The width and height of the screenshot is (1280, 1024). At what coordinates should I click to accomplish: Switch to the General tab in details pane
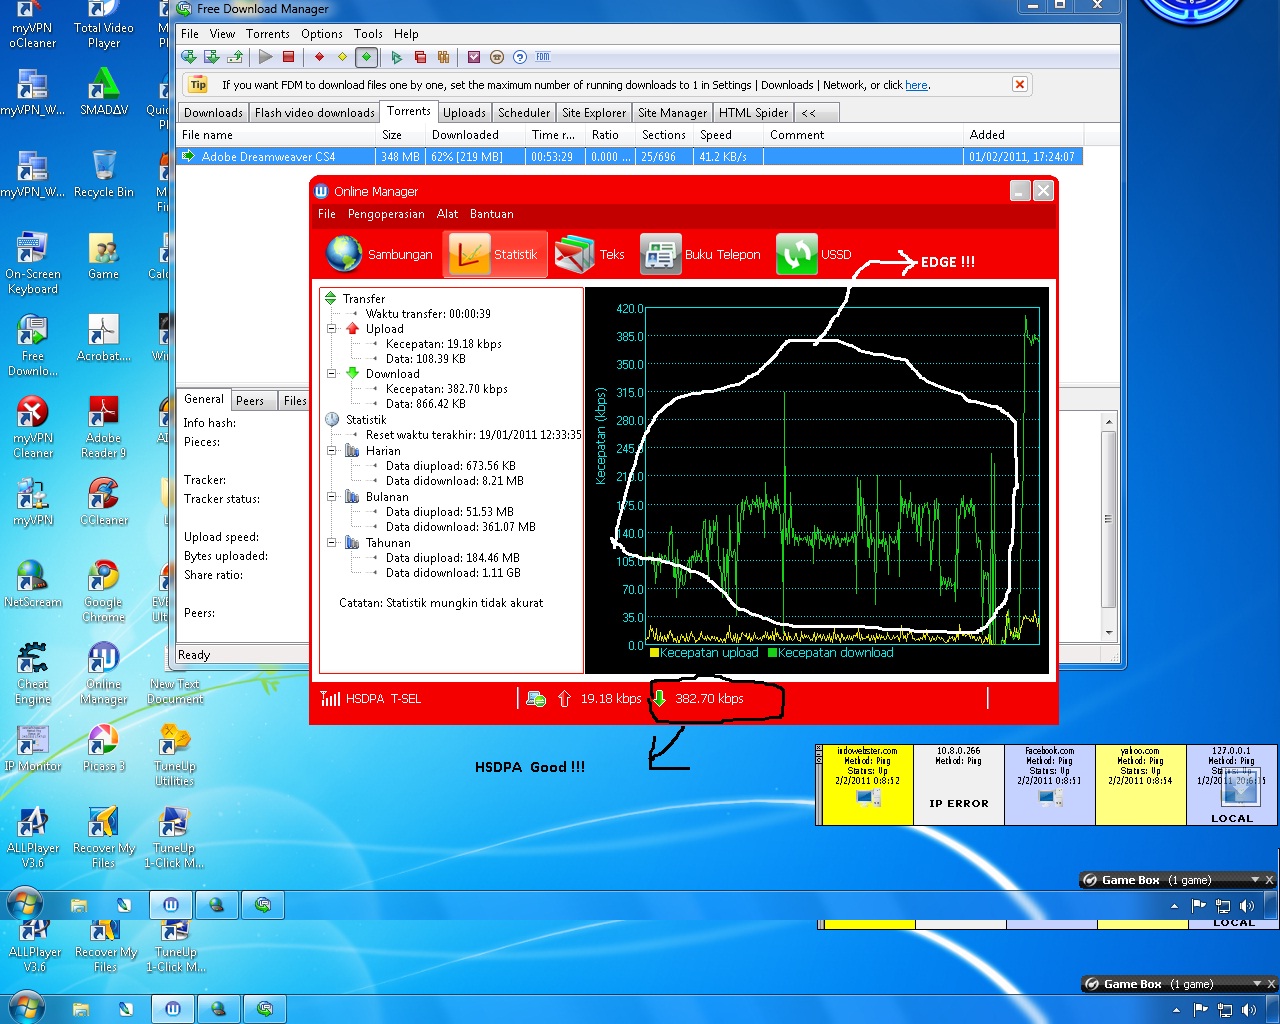pos(204,399)
